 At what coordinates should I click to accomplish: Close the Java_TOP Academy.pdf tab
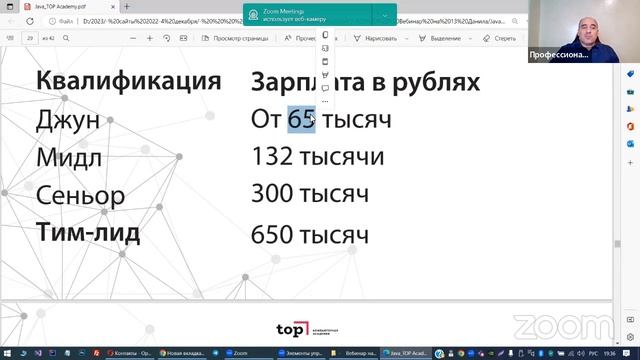coord(113,7)
